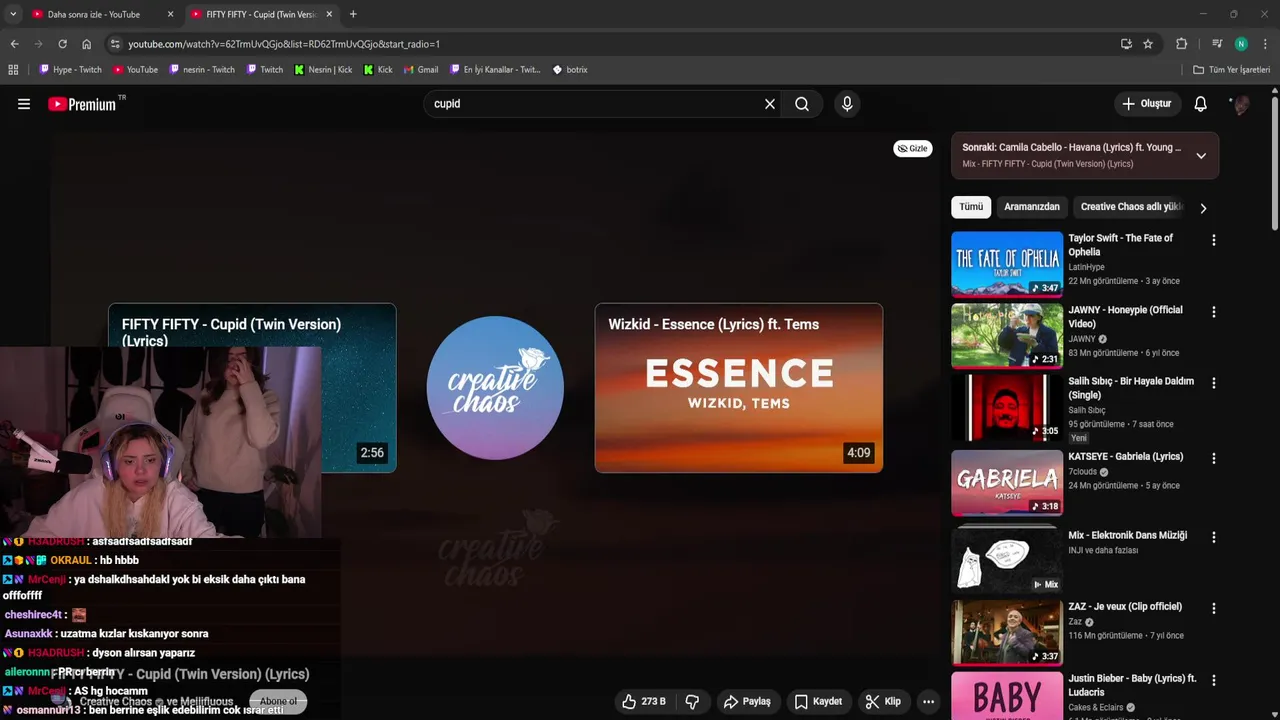1280x720 pixels.
Task: Clear the search box with the X
Action: (x=770, y=104)
